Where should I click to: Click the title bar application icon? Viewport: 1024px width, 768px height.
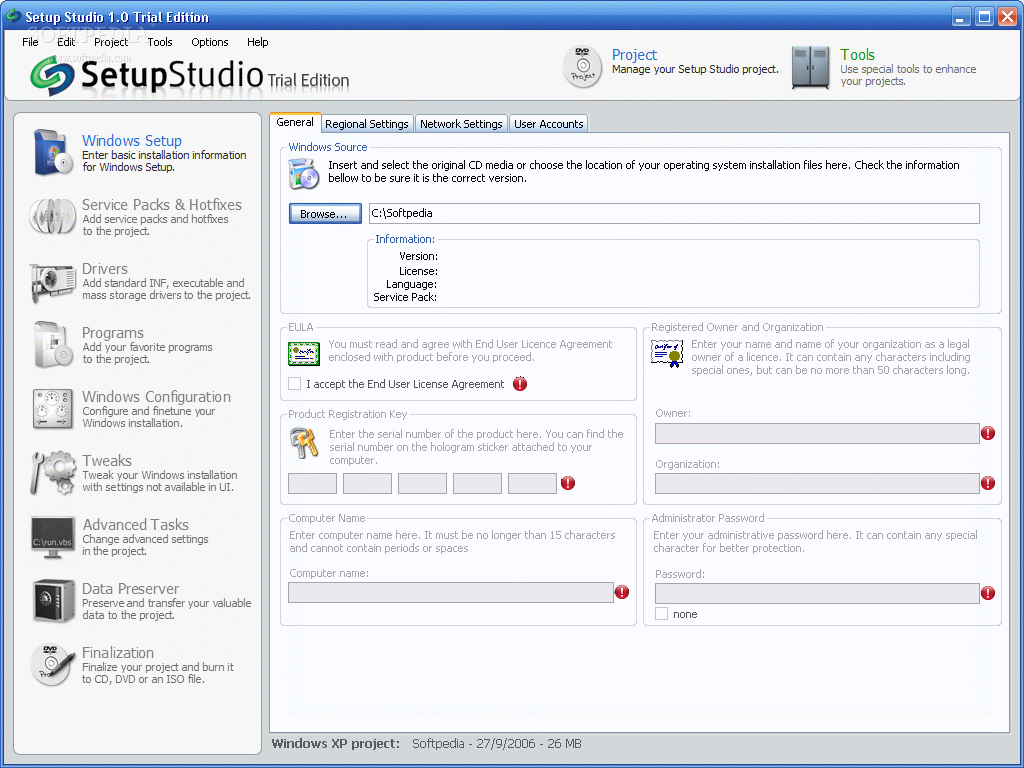click(13, 16)
